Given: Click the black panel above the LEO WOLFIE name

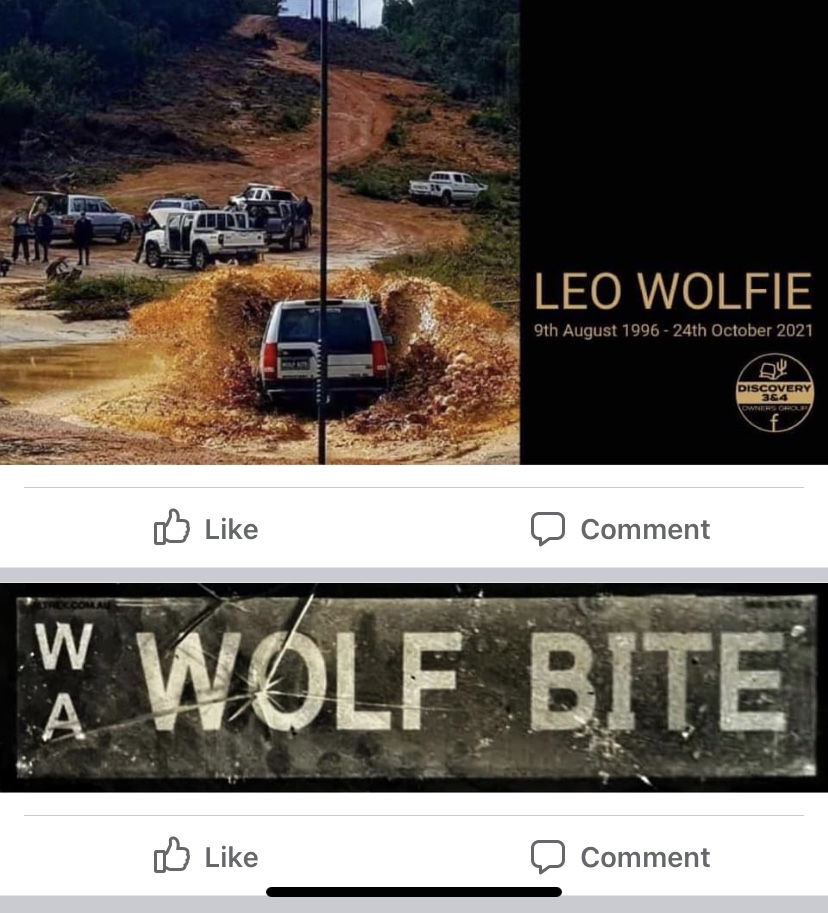Looking at the screenshot, I should pos(674,134).
